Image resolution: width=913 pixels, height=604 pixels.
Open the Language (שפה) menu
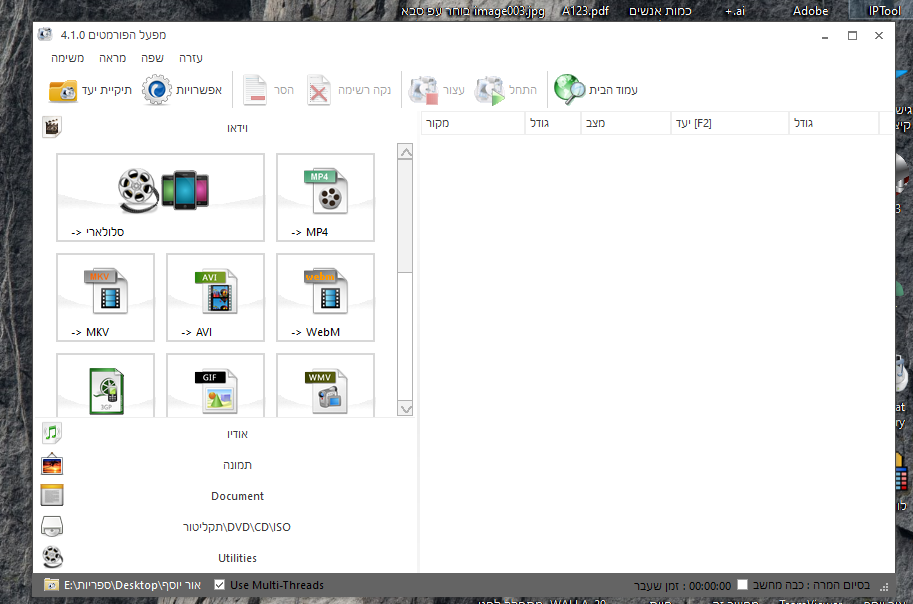tap(152, 58)
